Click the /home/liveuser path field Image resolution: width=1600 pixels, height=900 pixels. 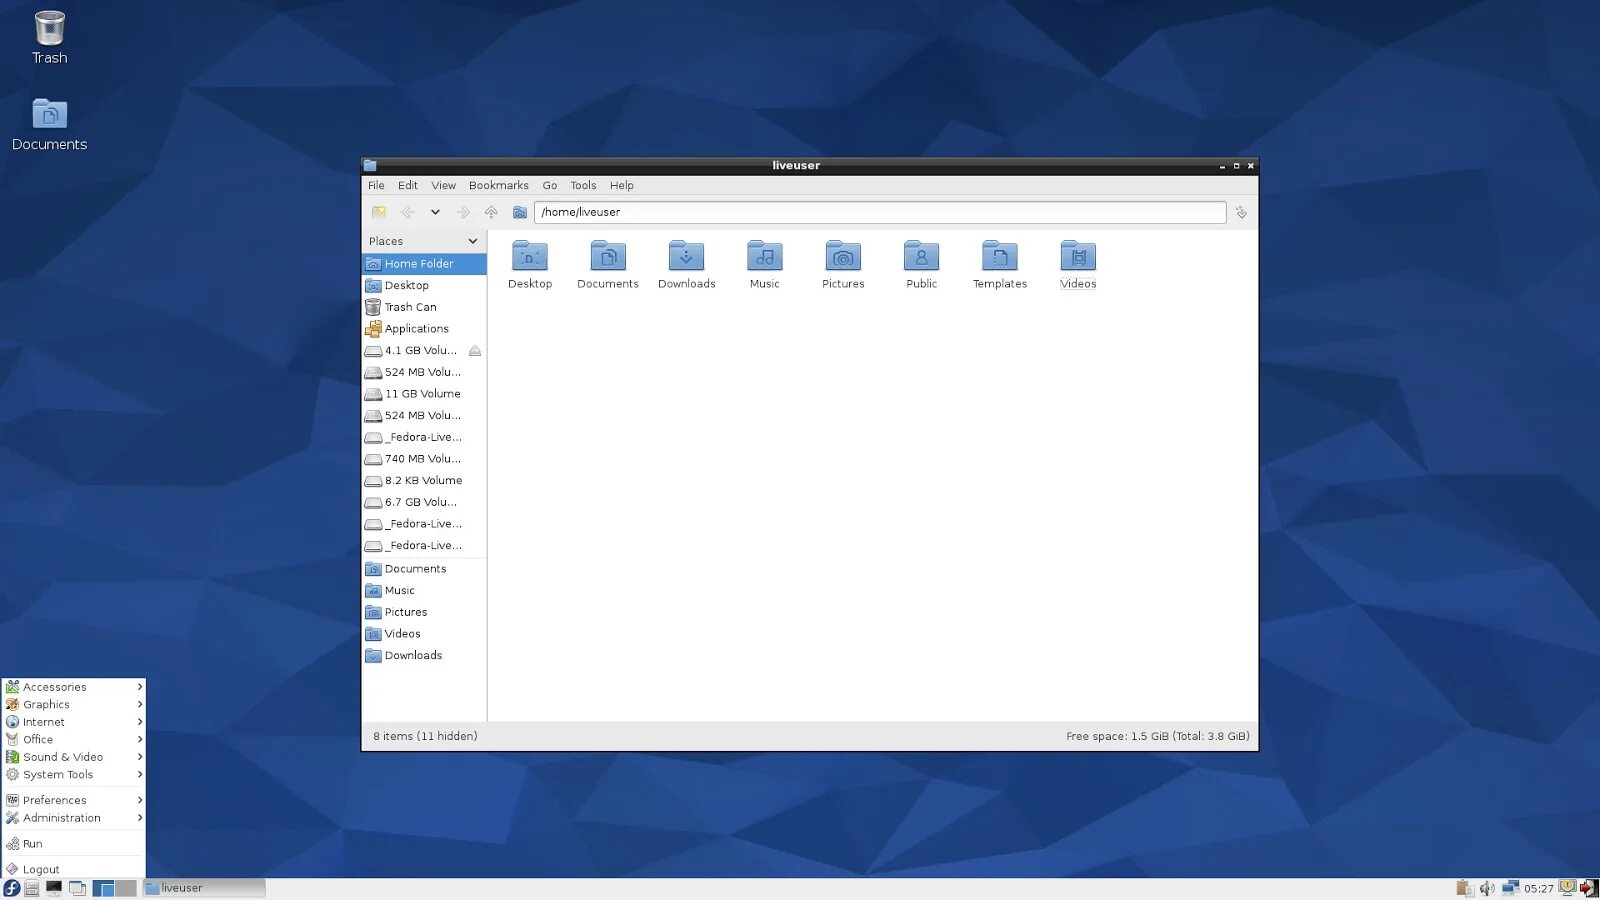[x=880, y=212]
